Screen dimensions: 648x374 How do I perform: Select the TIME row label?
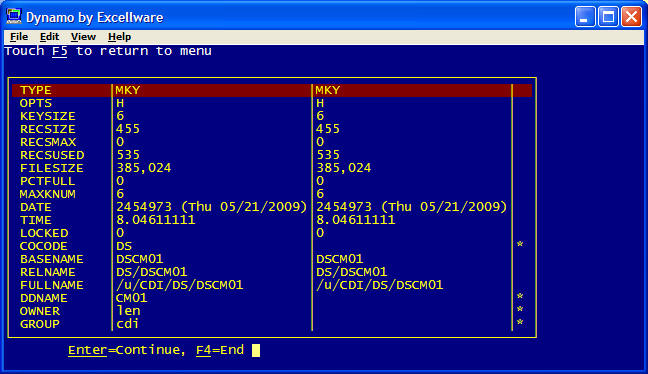pyautogui.click(x=36, y=220)
